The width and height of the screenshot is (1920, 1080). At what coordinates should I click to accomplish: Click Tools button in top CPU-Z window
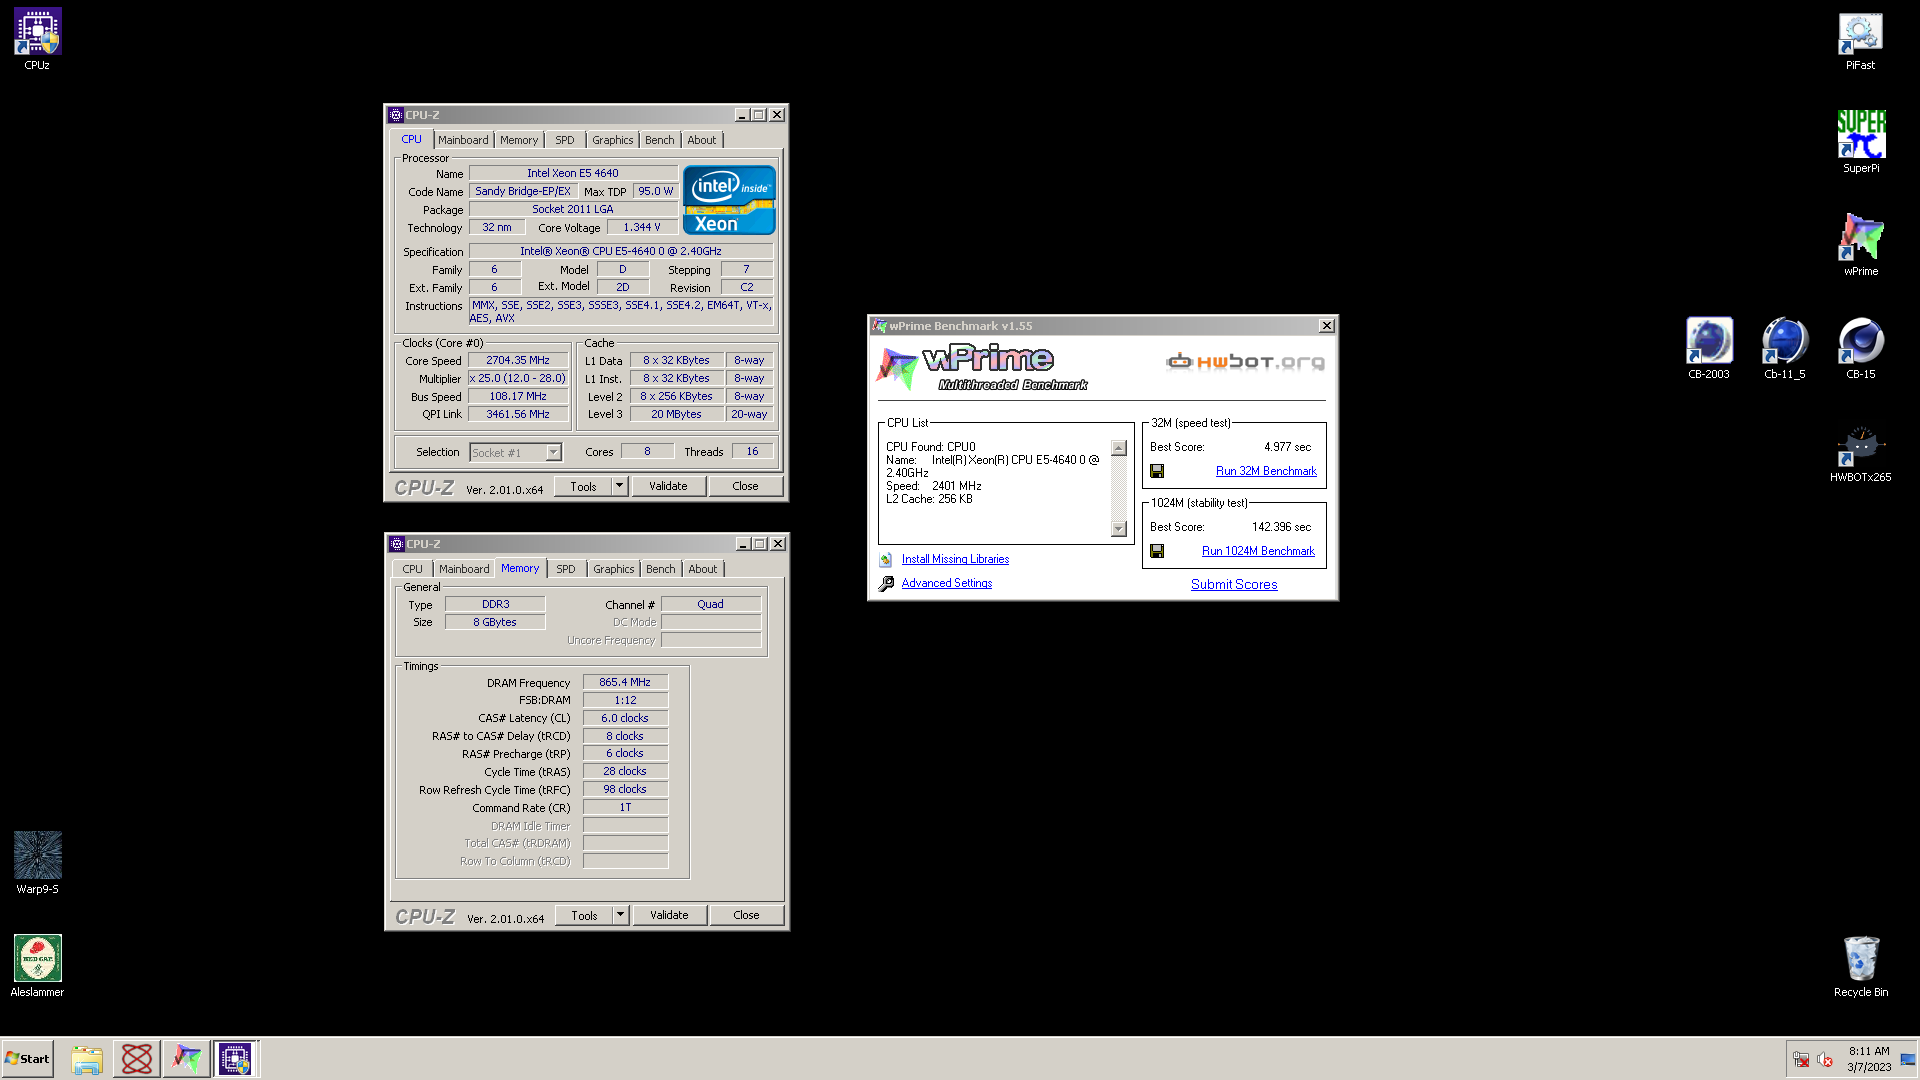coord(583,486)
